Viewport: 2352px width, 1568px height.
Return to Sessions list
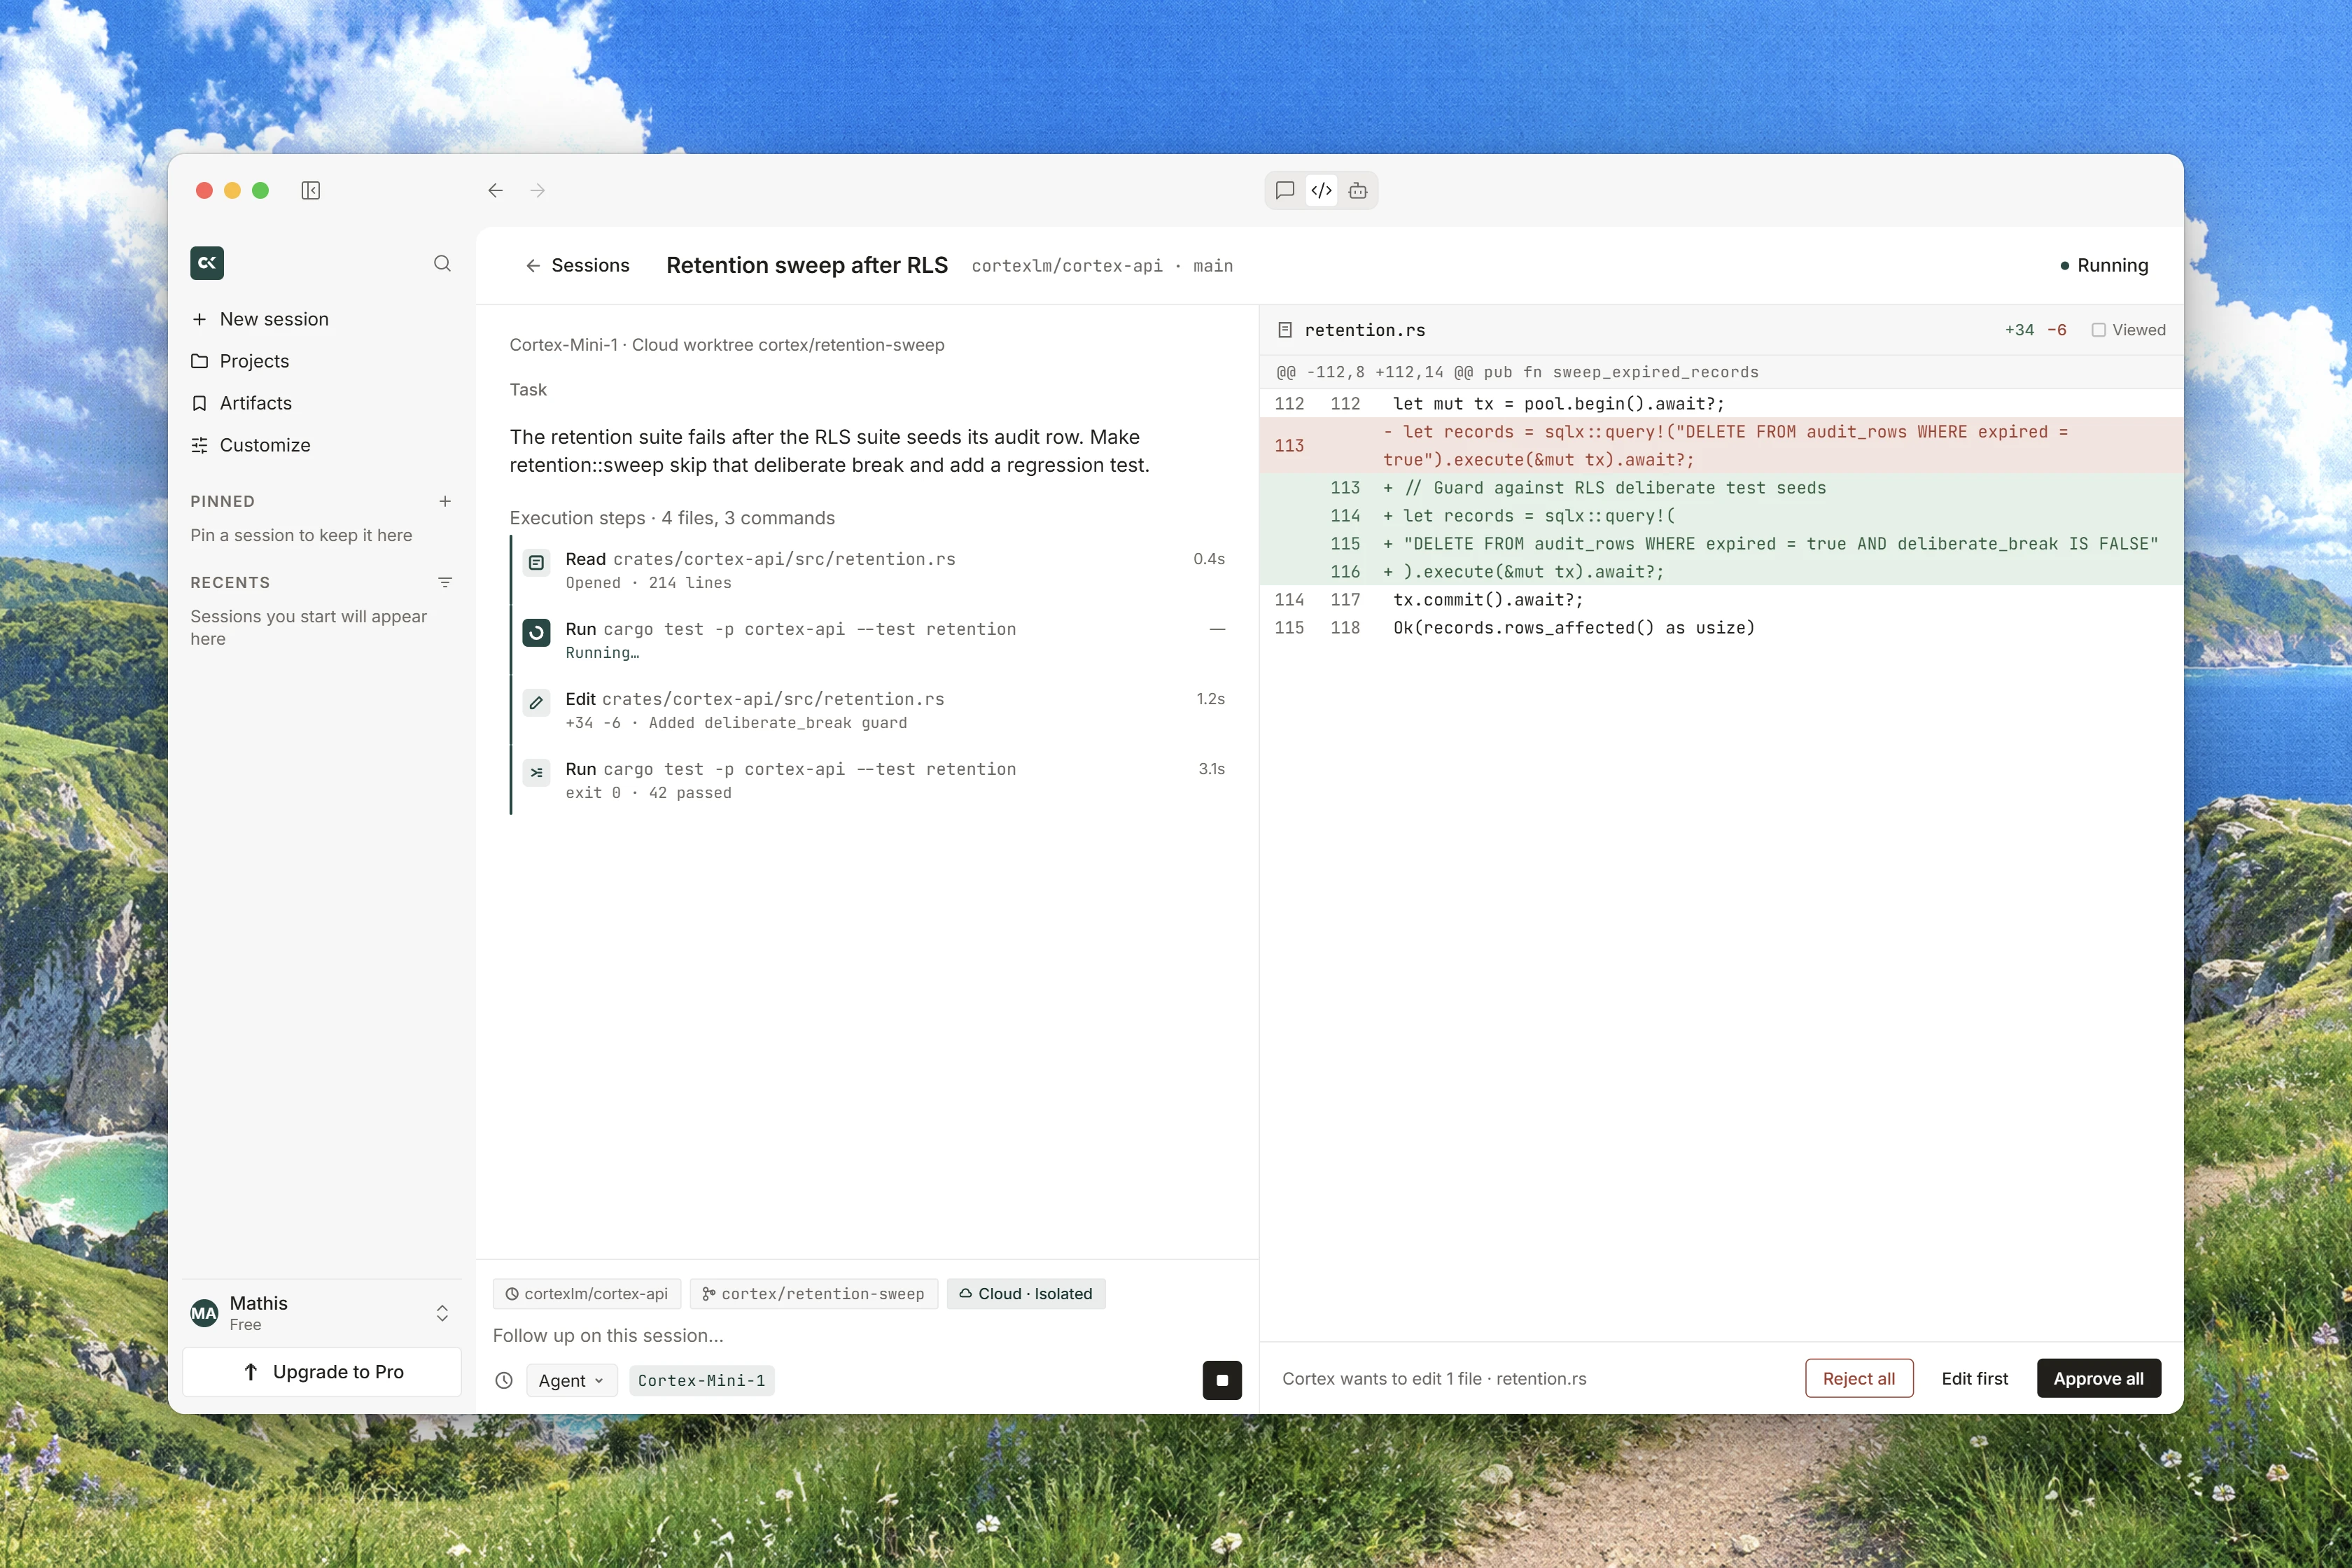pos(578,265)
